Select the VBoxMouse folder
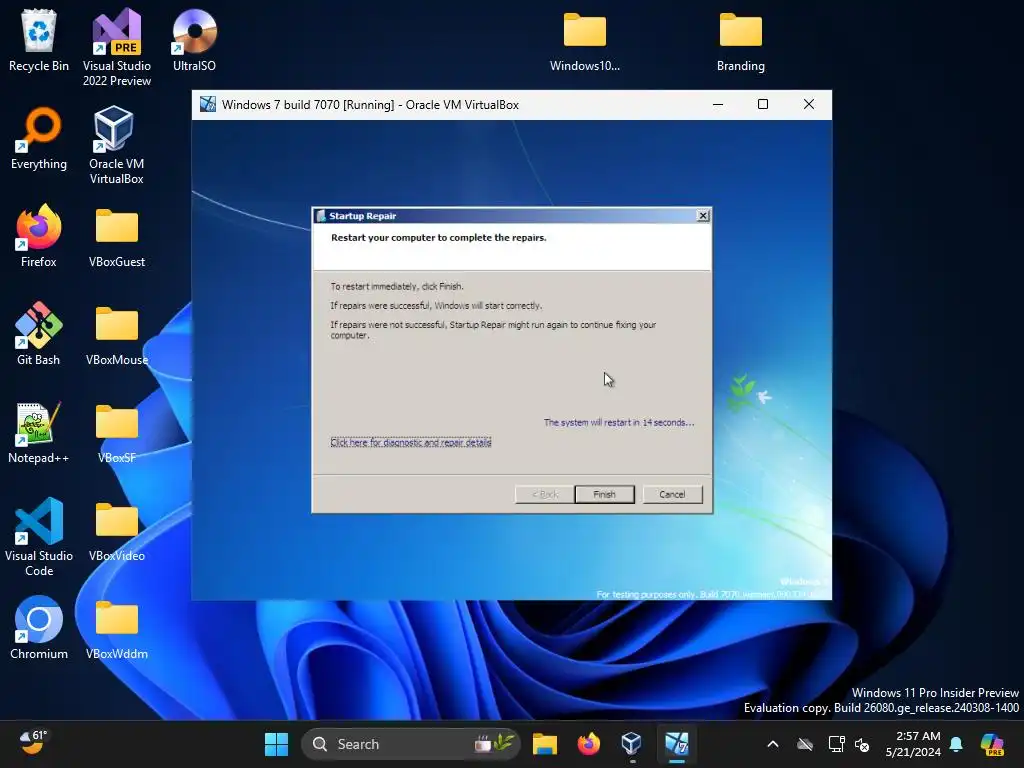This screenshot has height=768, width=1024. (116, 334)
